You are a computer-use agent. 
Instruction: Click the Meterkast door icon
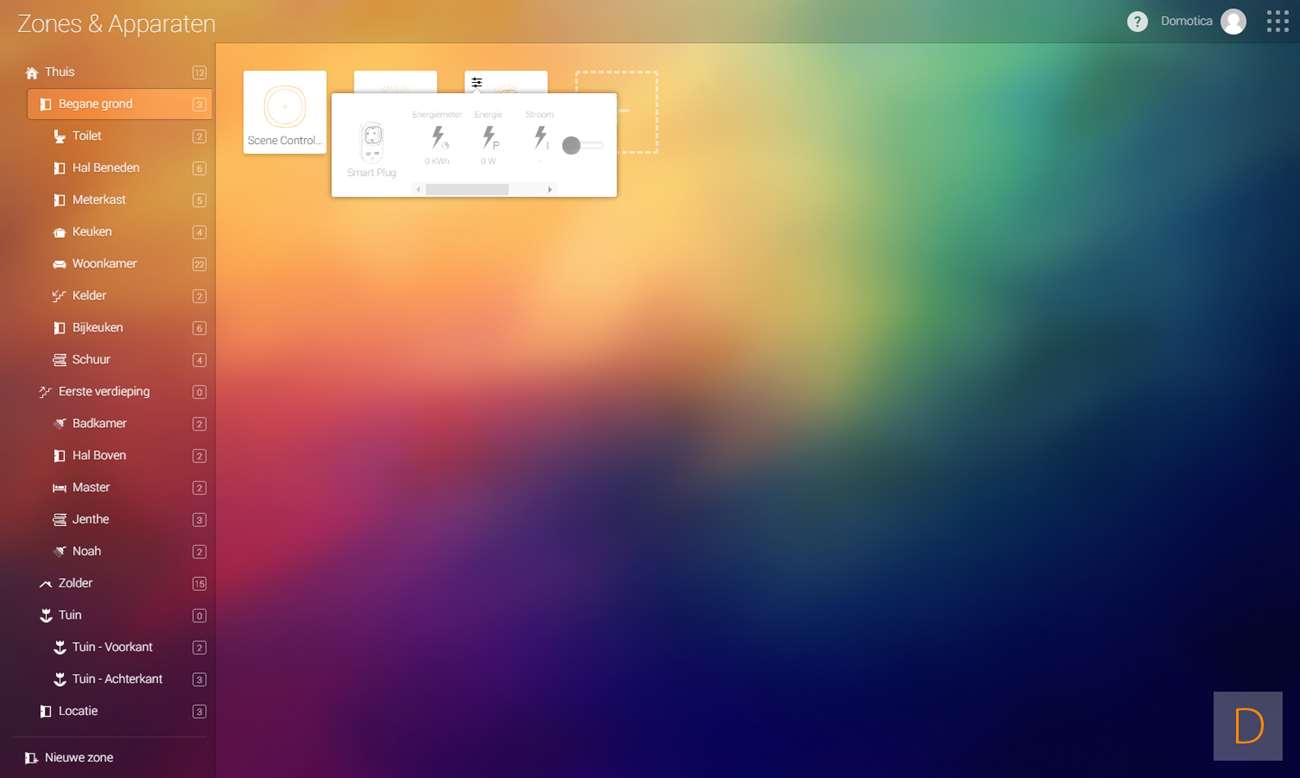(x=60, y=200)
